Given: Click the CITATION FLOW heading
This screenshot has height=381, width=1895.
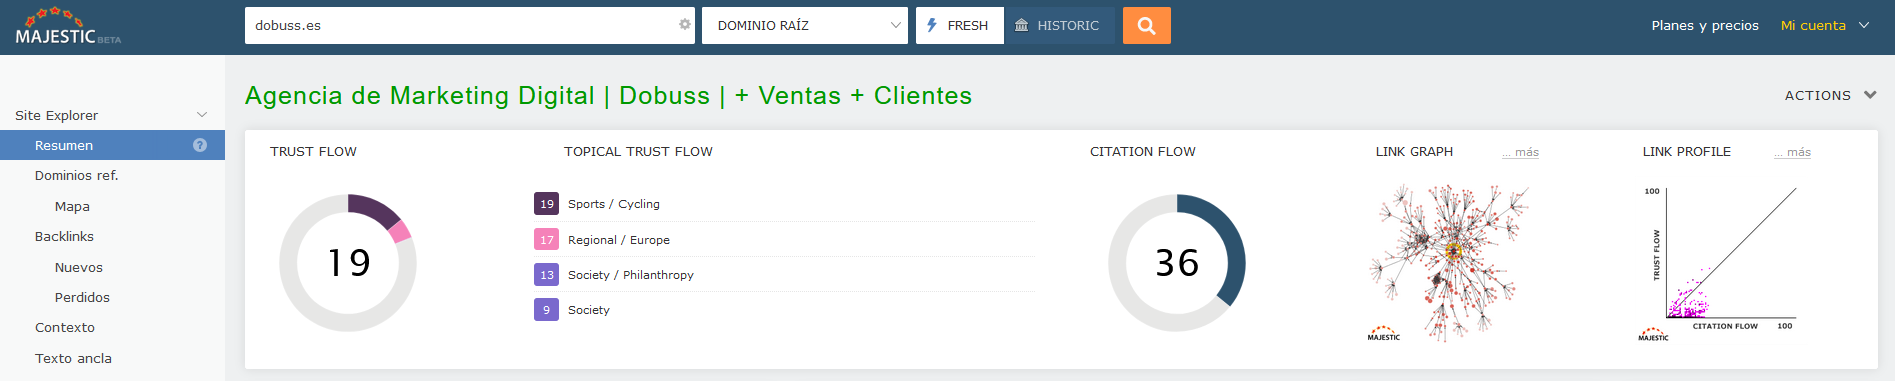Looking at the screenshot, I should coord(1143,152).
